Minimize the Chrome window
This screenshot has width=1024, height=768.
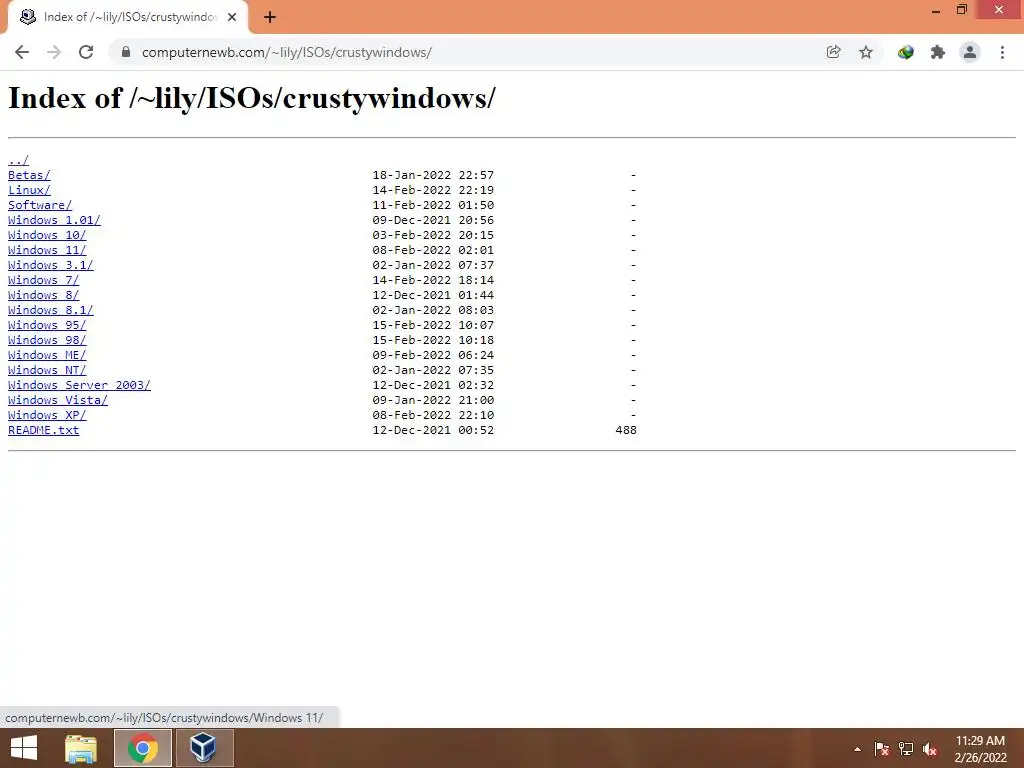click(936, 10)
